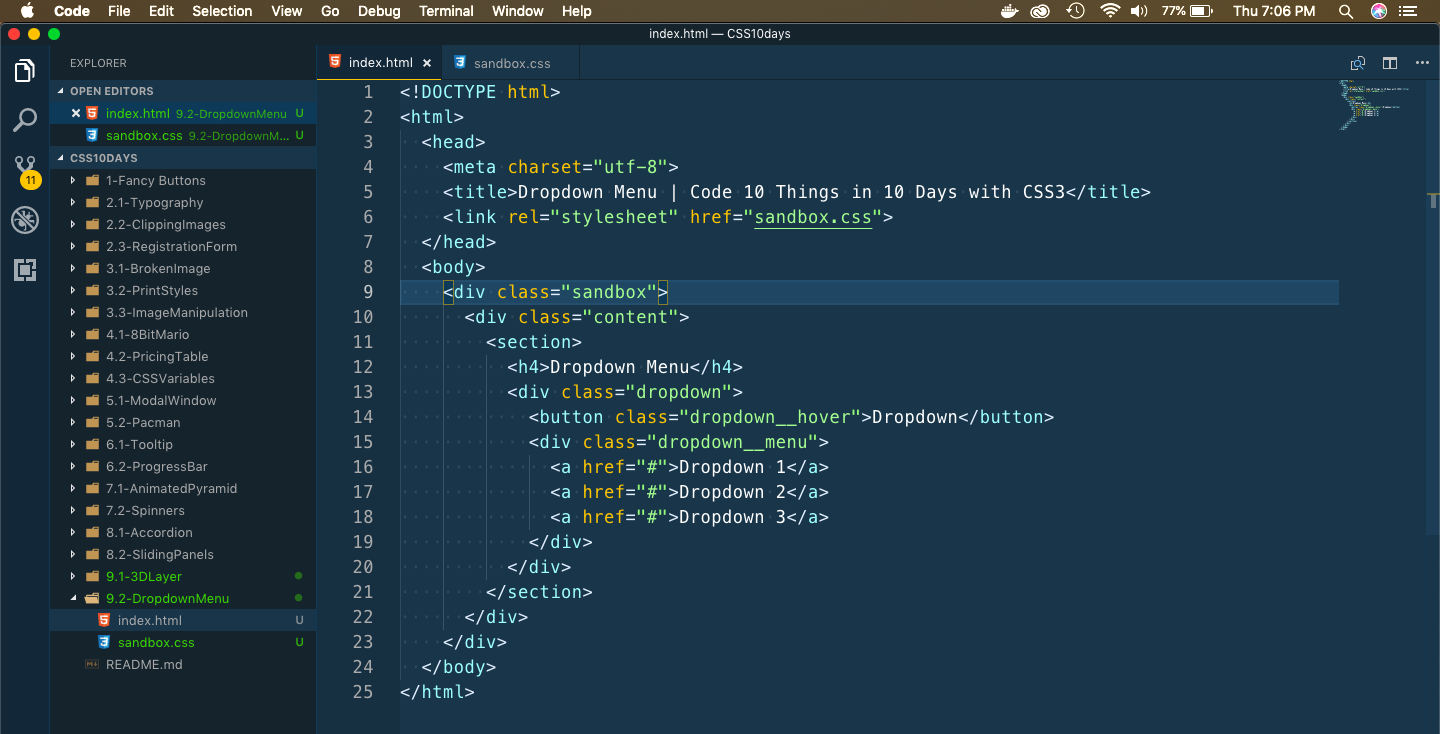Click the battery 77% indicator
Image resolution: width=1440 pixels, height=734 pixels.
(1187, 11)
